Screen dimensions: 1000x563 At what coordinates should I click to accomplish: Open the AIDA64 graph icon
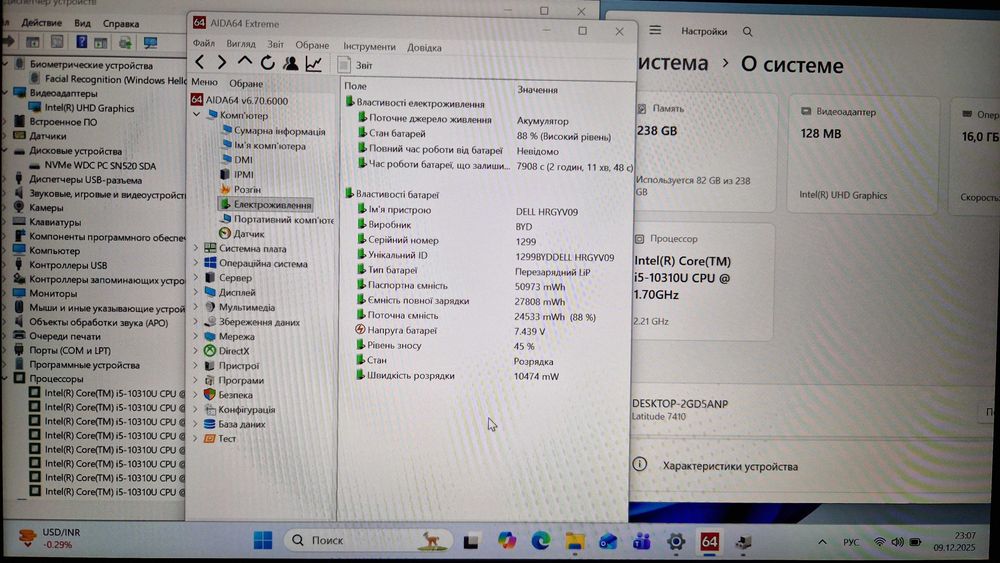click(x=314, y=64)
